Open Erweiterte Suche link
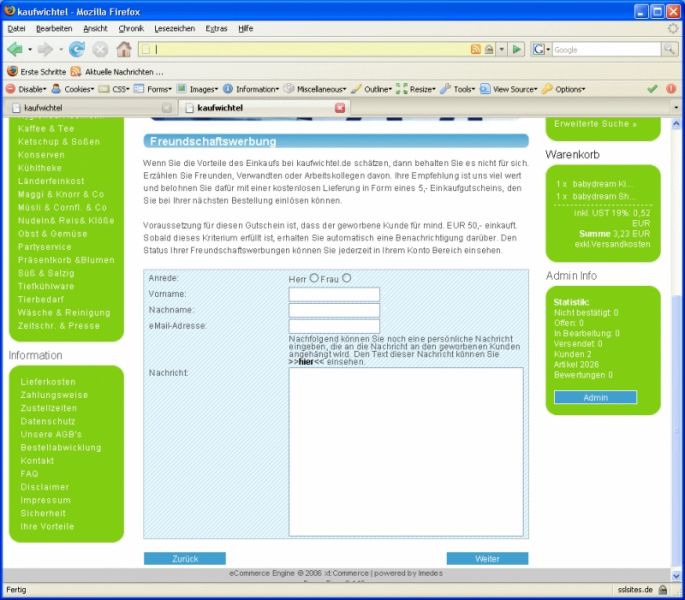Image resolution: width=685 pixels, height=600 pixels. [x=595, y=124]
